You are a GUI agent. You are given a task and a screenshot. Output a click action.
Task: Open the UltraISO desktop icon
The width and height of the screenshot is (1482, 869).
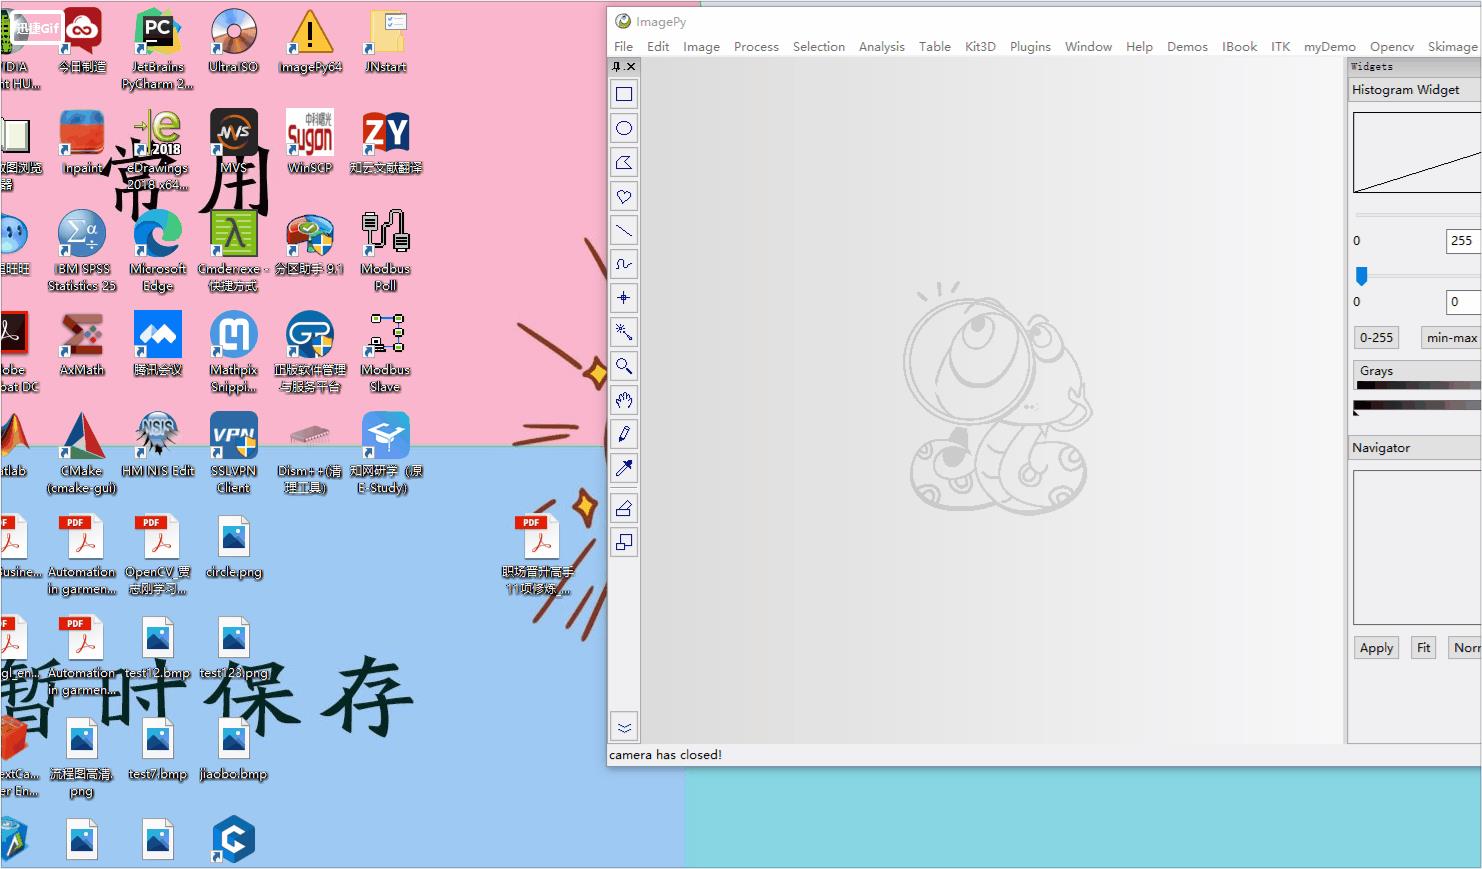pos(233,42)
